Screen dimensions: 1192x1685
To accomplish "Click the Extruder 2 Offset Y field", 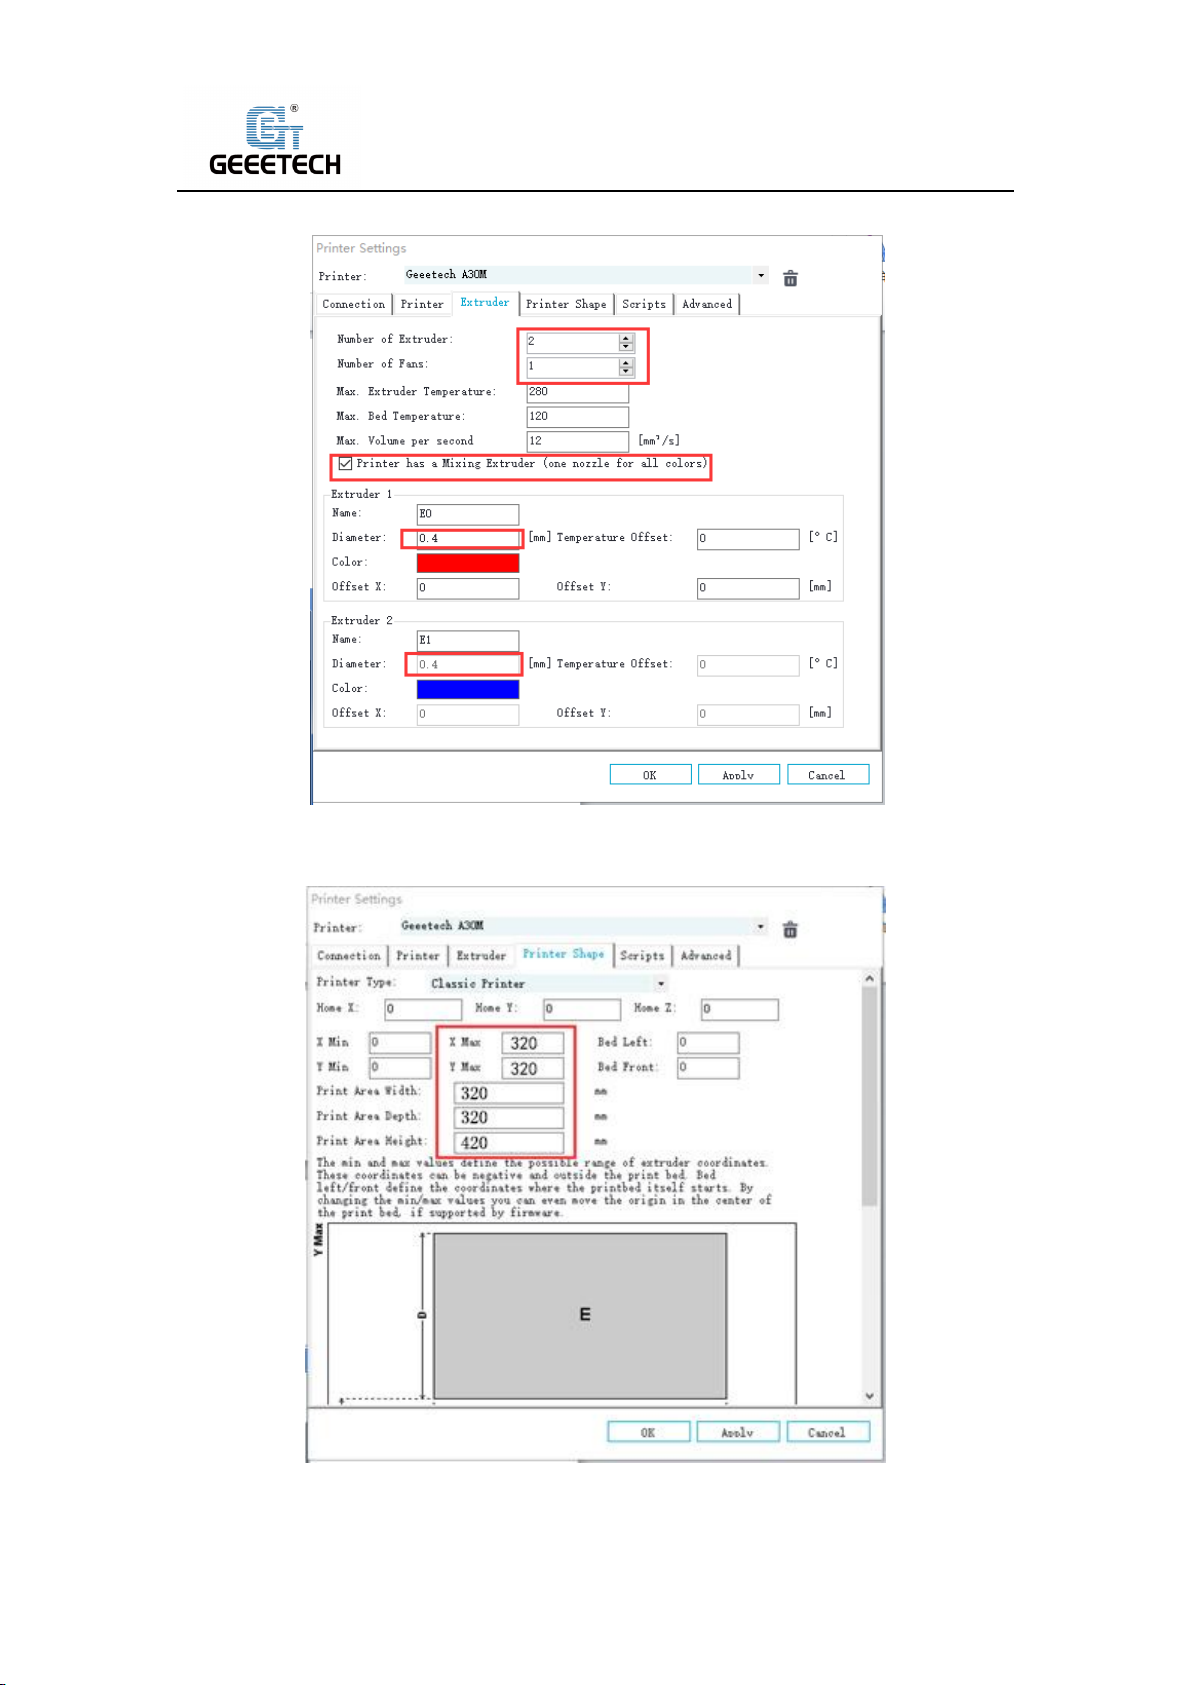I will pos(748,714).
